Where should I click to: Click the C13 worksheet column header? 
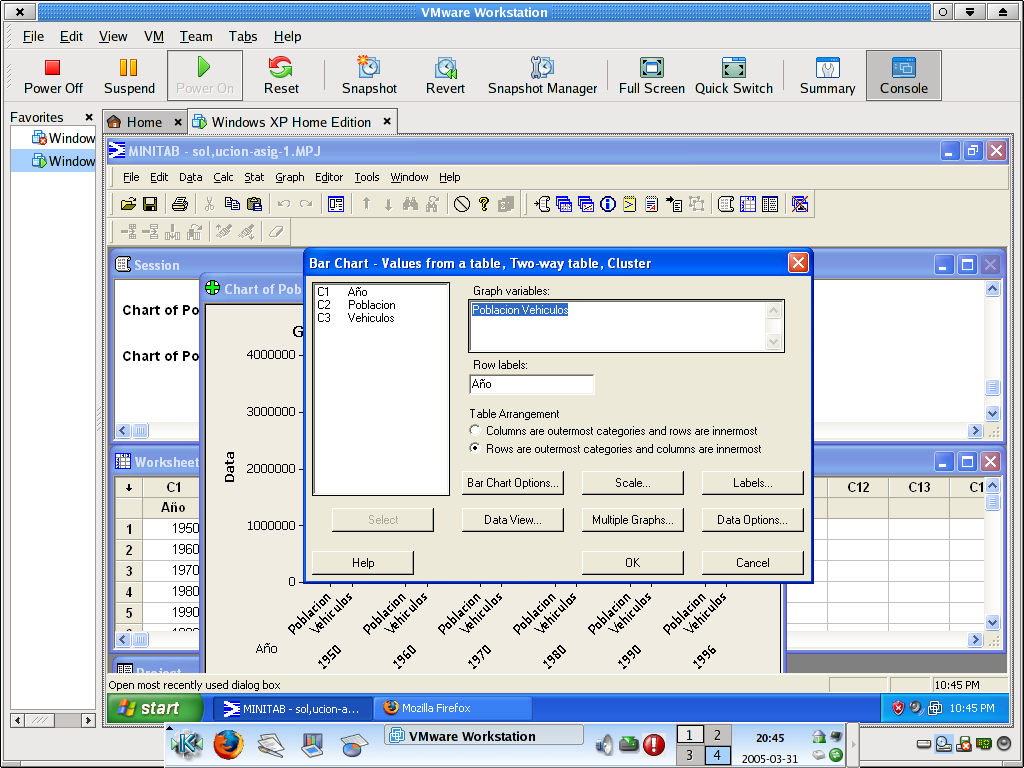(x=919, y=487)
